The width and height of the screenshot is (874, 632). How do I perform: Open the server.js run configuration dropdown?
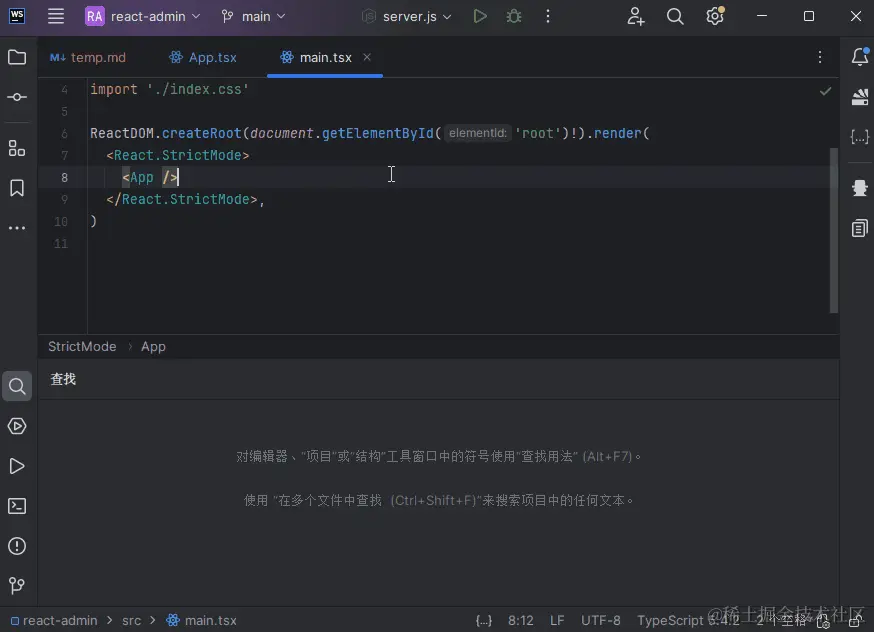point(407,16)
